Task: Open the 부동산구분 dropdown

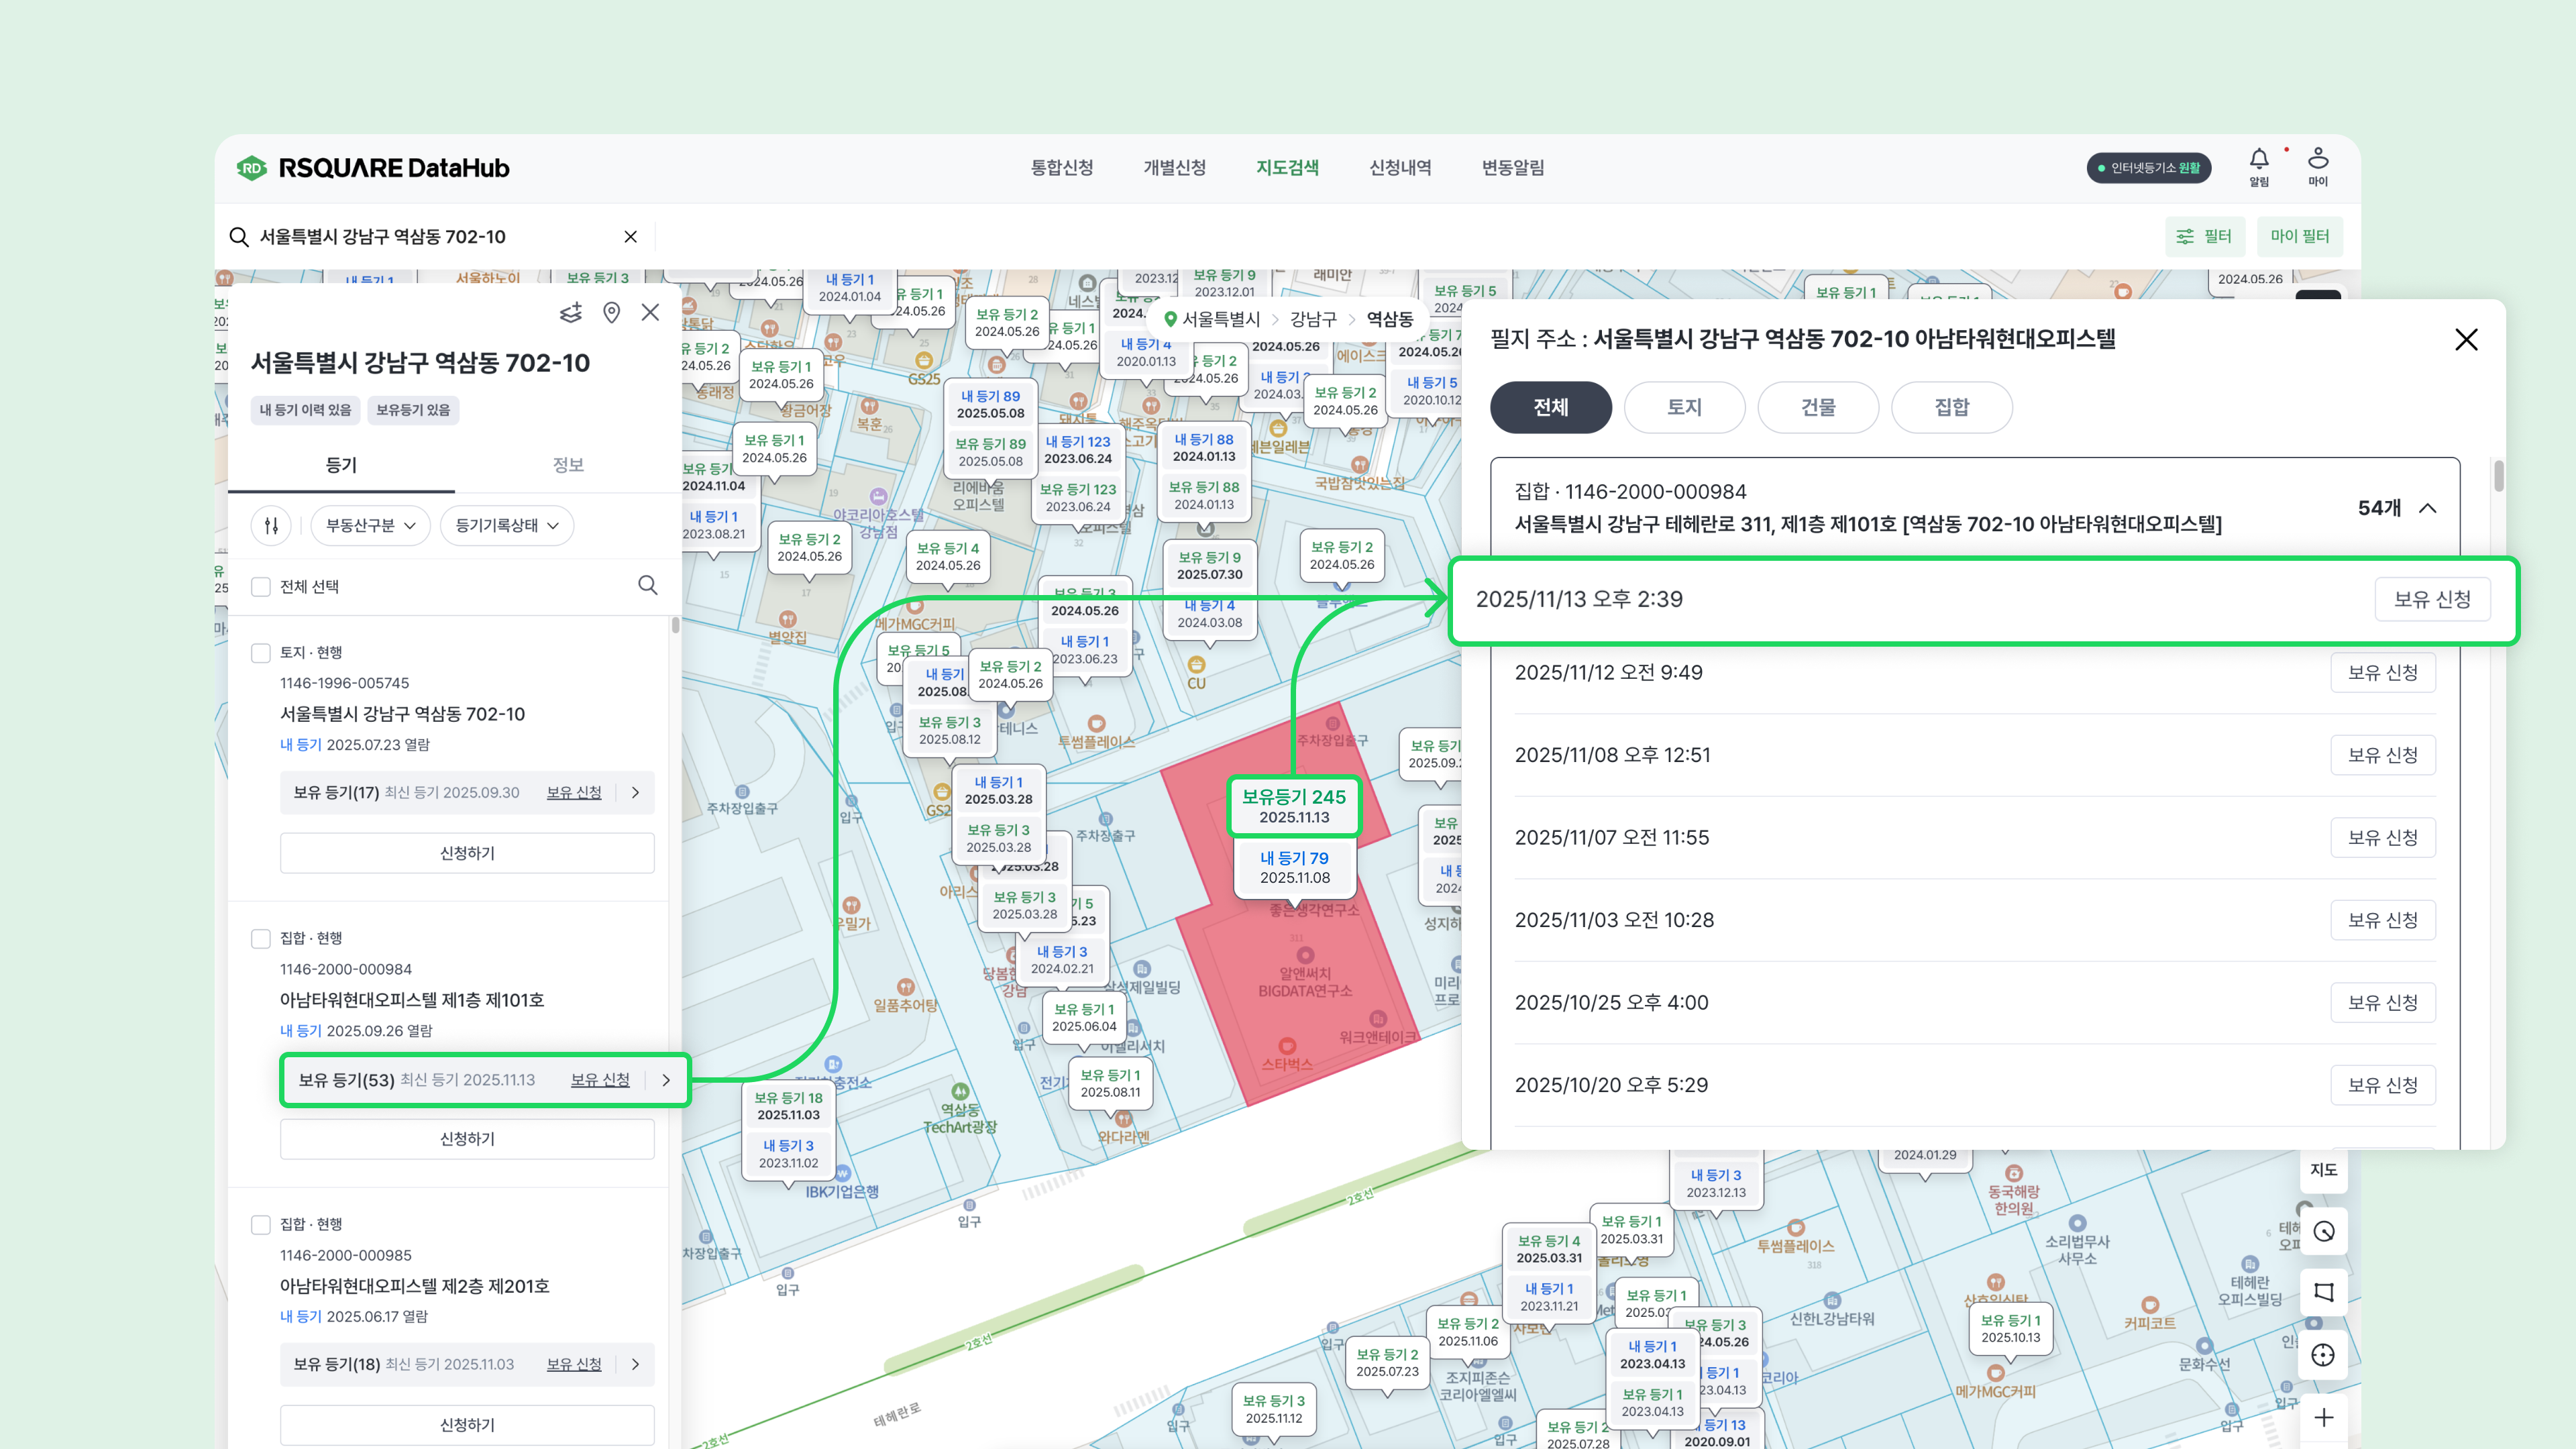Action: (370, 525)
